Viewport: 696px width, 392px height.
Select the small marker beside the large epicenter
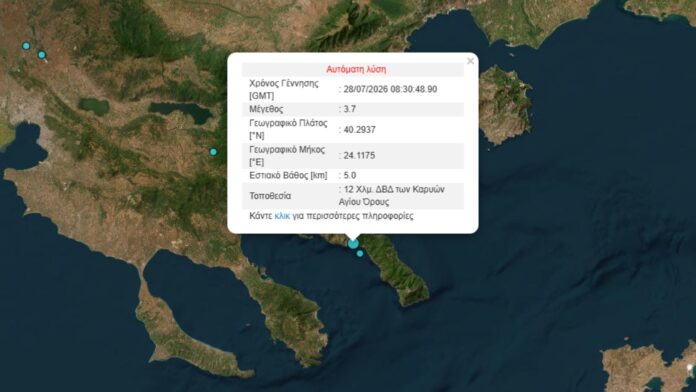360,253
